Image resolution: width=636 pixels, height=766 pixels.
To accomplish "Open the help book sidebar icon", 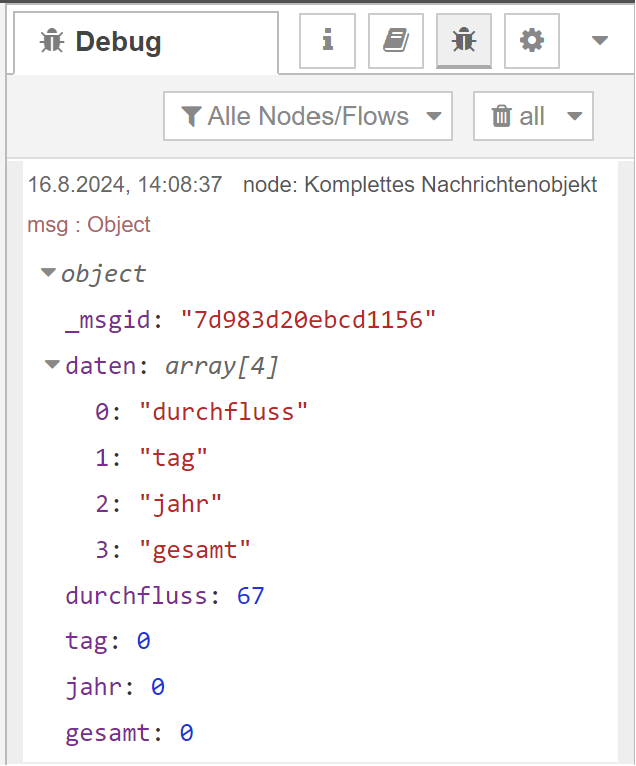I will (x=395, y=41).
